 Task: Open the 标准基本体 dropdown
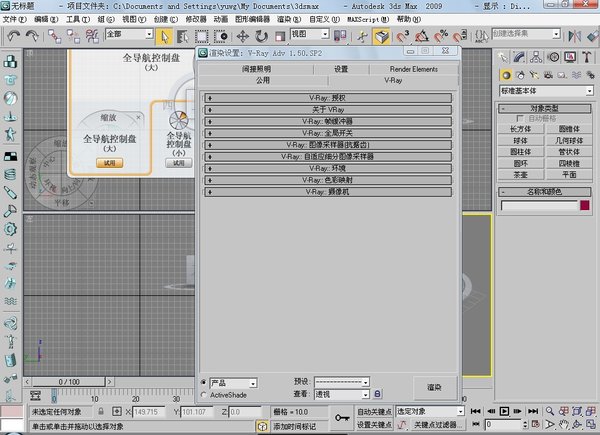(546, 91)
